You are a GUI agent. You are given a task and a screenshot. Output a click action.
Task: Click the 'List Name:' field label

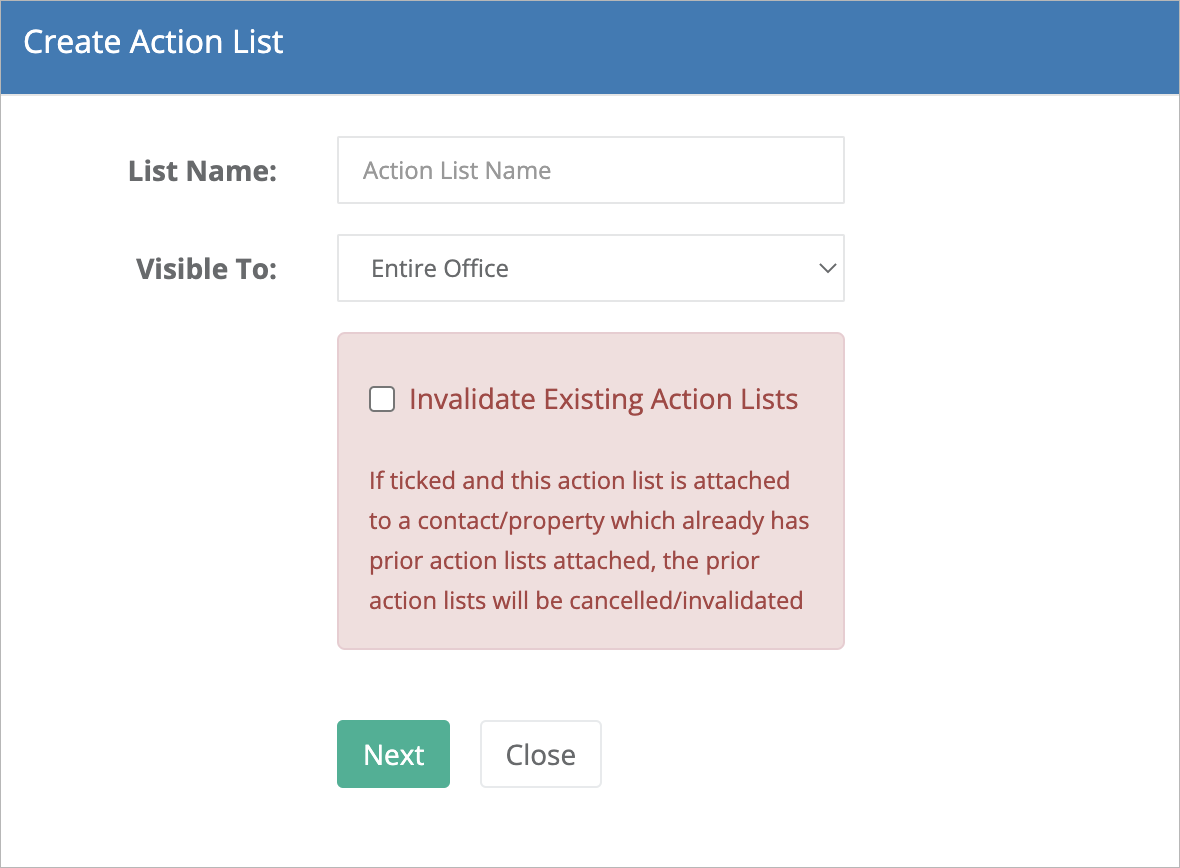tap(202, 171)
